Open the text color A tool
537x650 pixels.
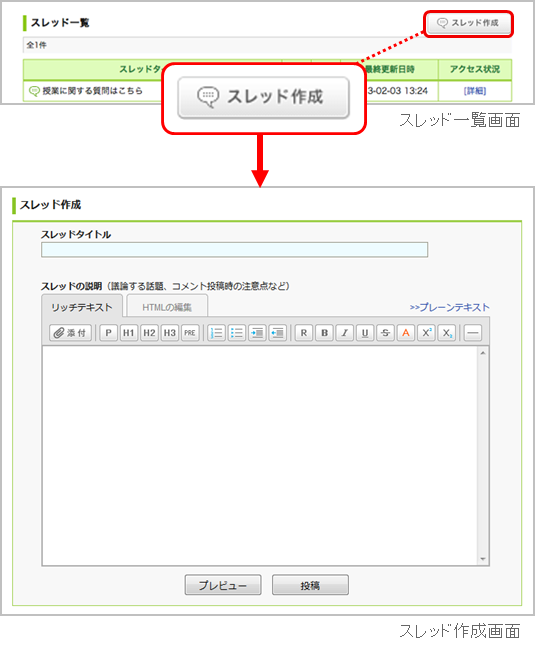coord(406,333)
